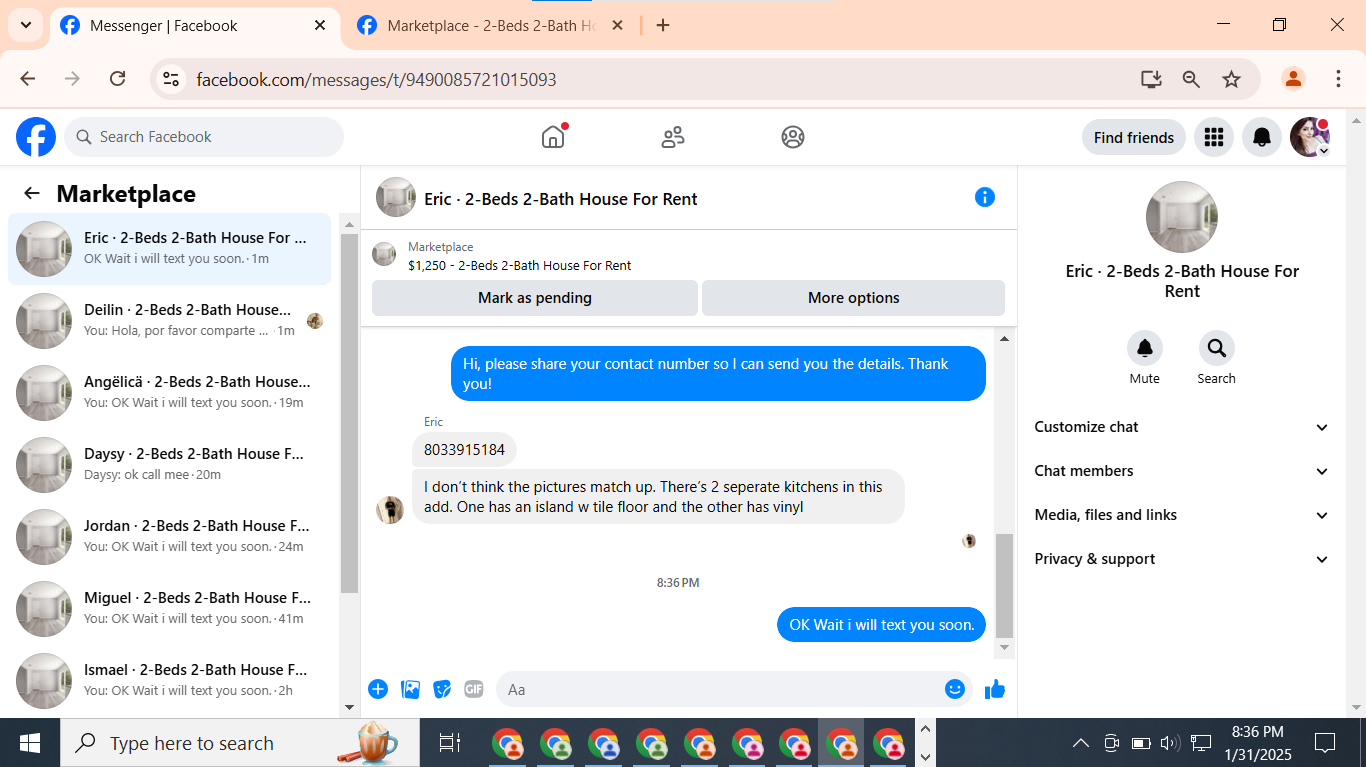Open Deilin conversation
1366x767 pixels.
(170, 321)
